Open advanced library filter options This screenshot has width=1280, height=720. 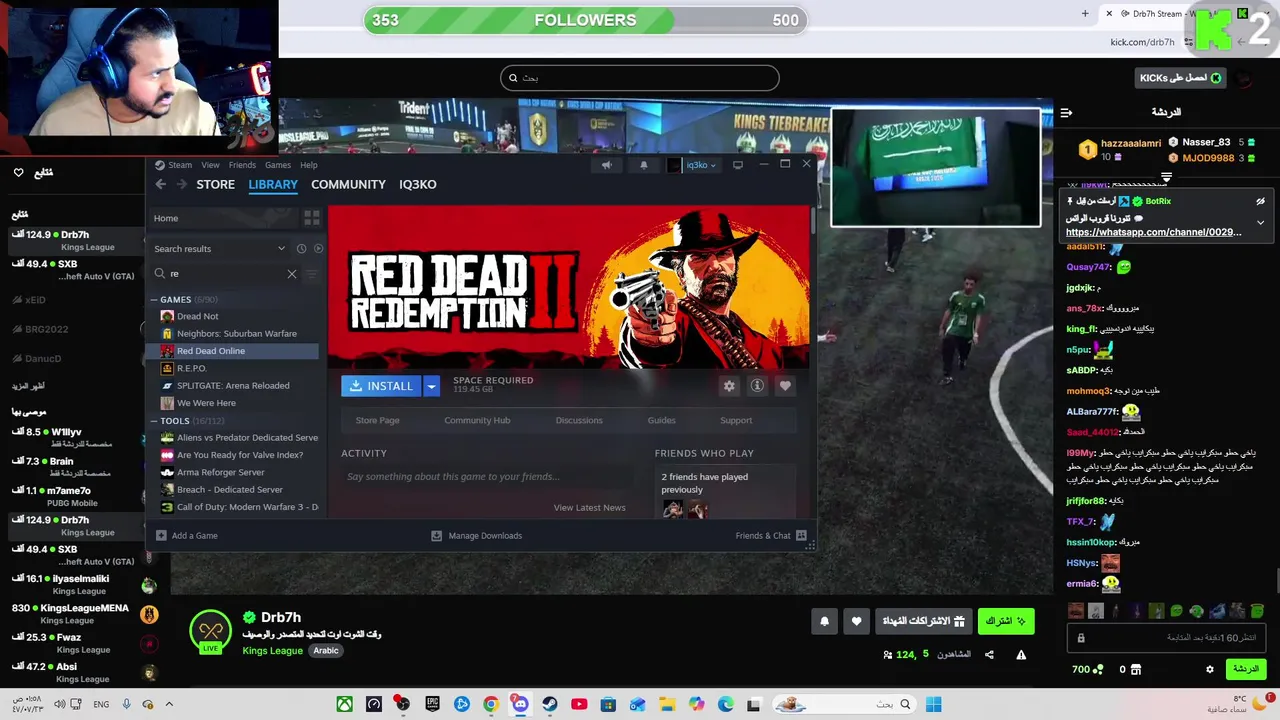click(310, 273)
